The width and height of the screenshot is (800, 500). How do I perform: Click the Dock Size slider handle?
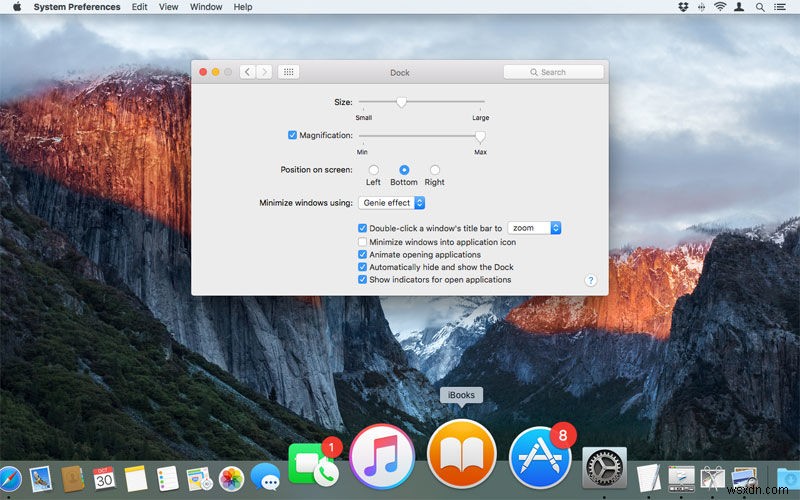pos(402,102)
